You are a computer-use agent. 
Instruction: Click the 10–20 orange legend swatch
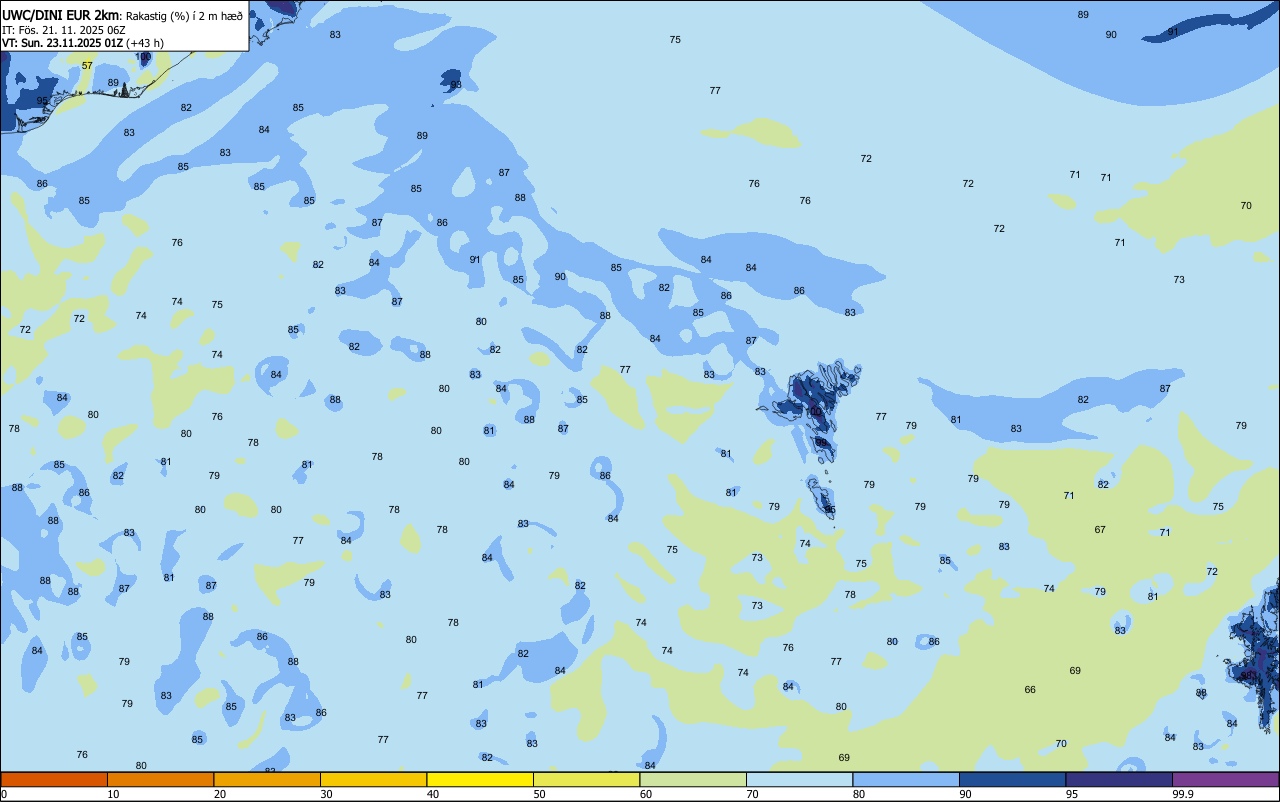click(160, 779)
